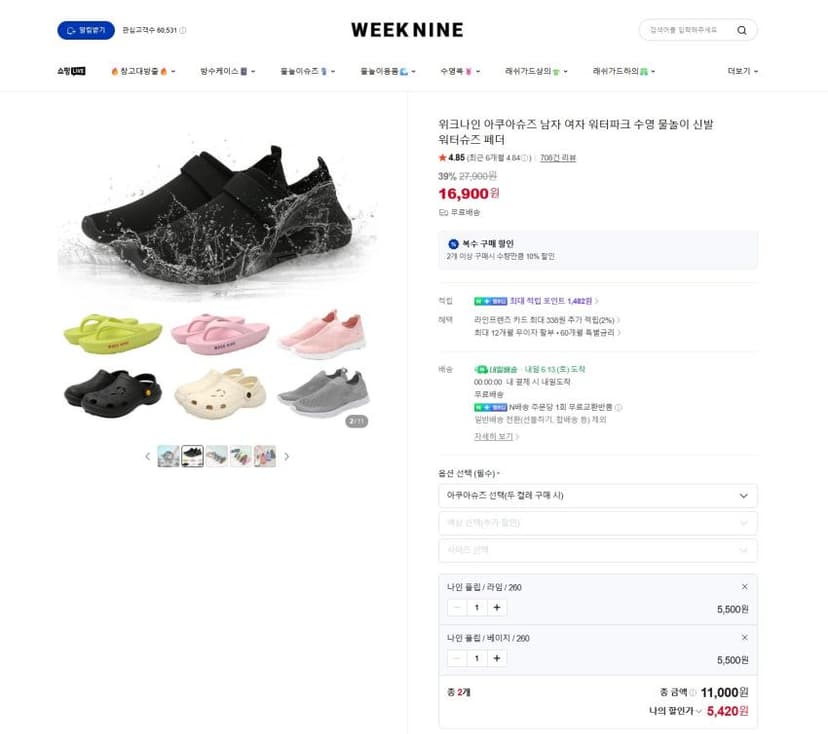Open 아쿠아슈즈 선택 option dropdown
The image size is (828, 734).
598,495
